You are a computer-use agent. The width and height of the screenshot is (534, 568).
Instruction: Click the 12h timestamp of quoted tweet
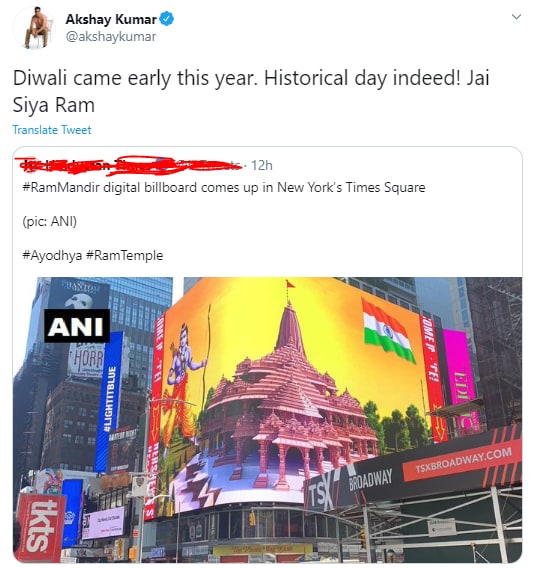click(262, 165)
